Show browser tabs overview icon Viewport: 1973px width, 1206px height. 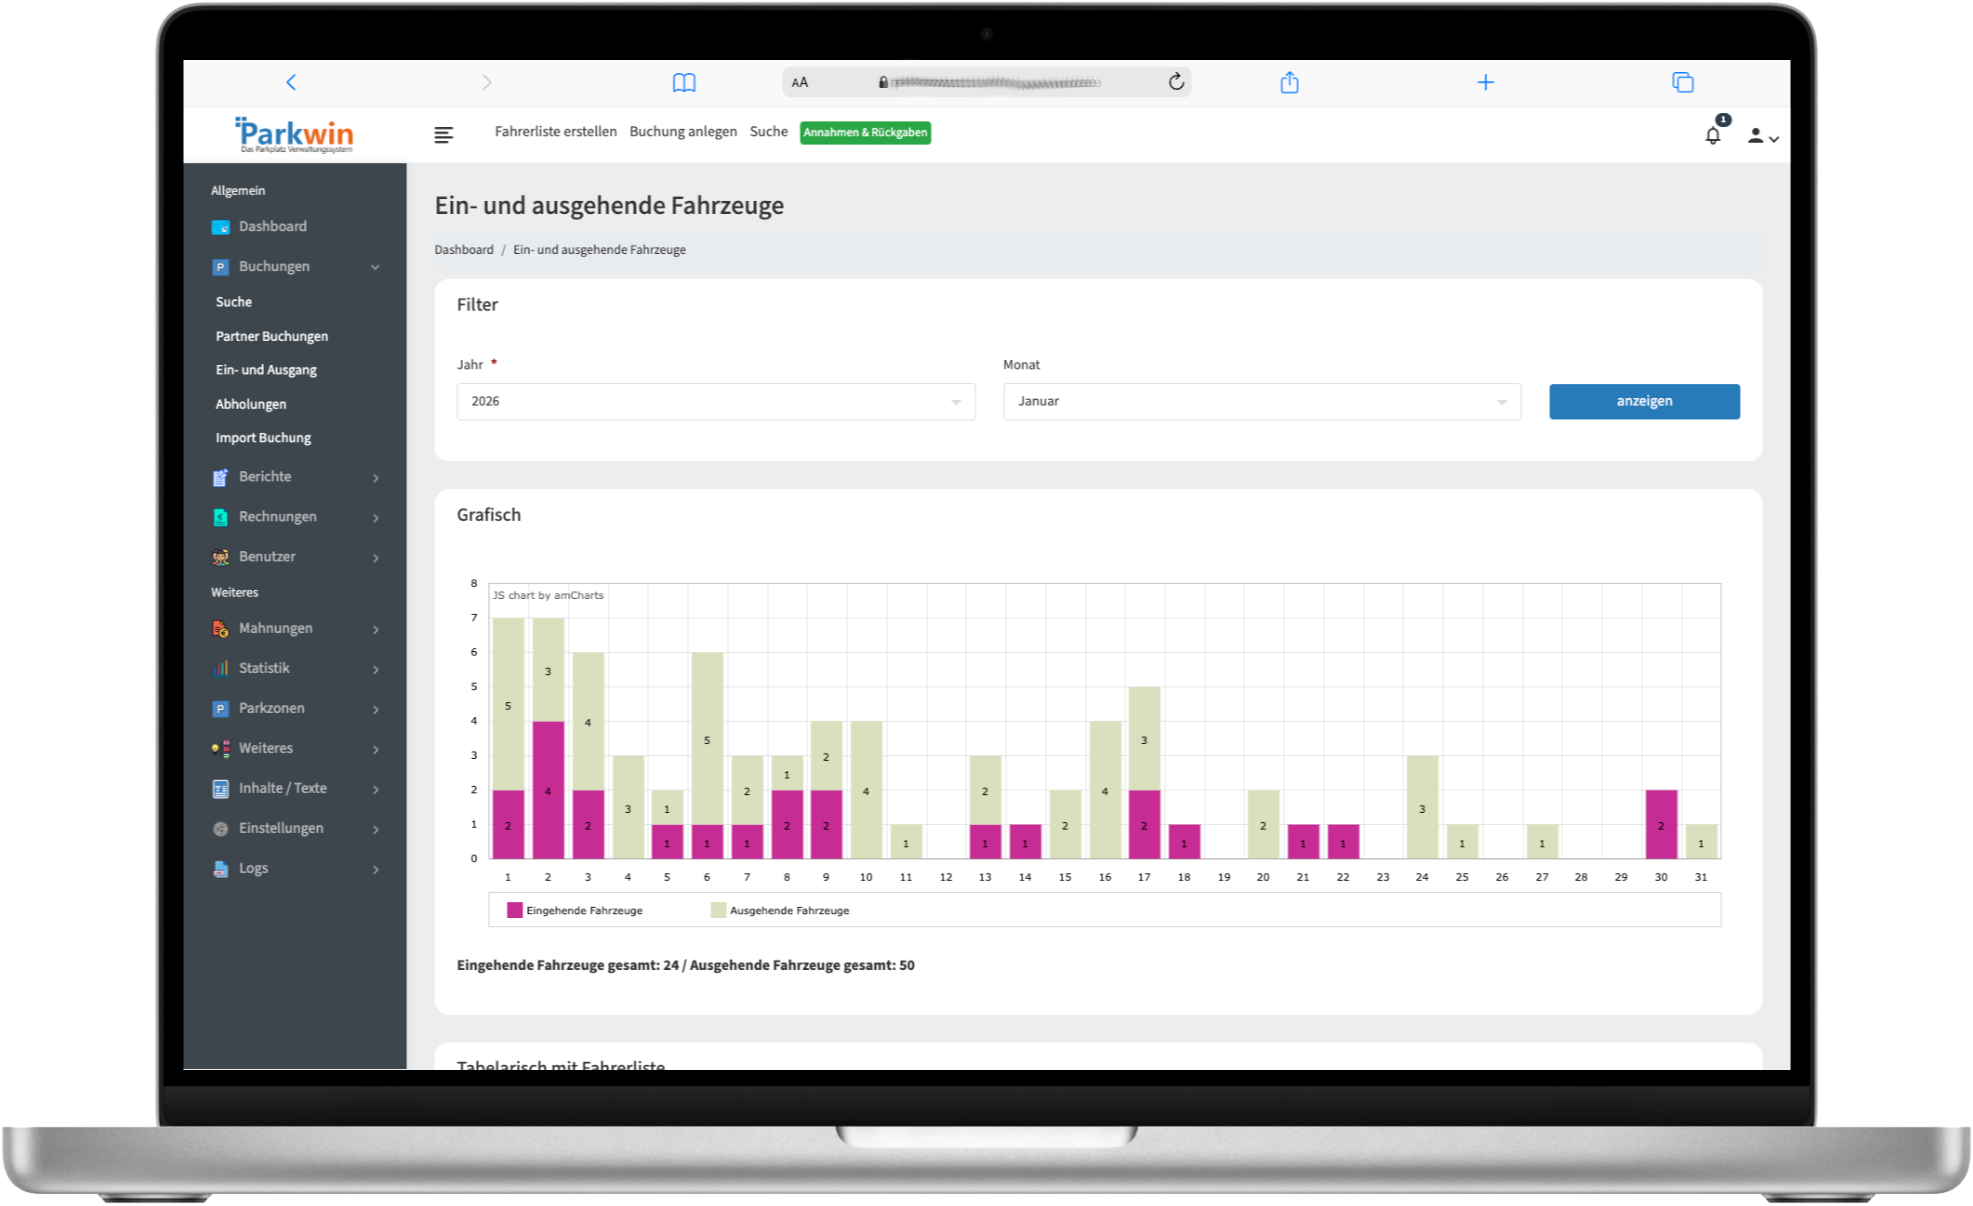point(1682,83)
